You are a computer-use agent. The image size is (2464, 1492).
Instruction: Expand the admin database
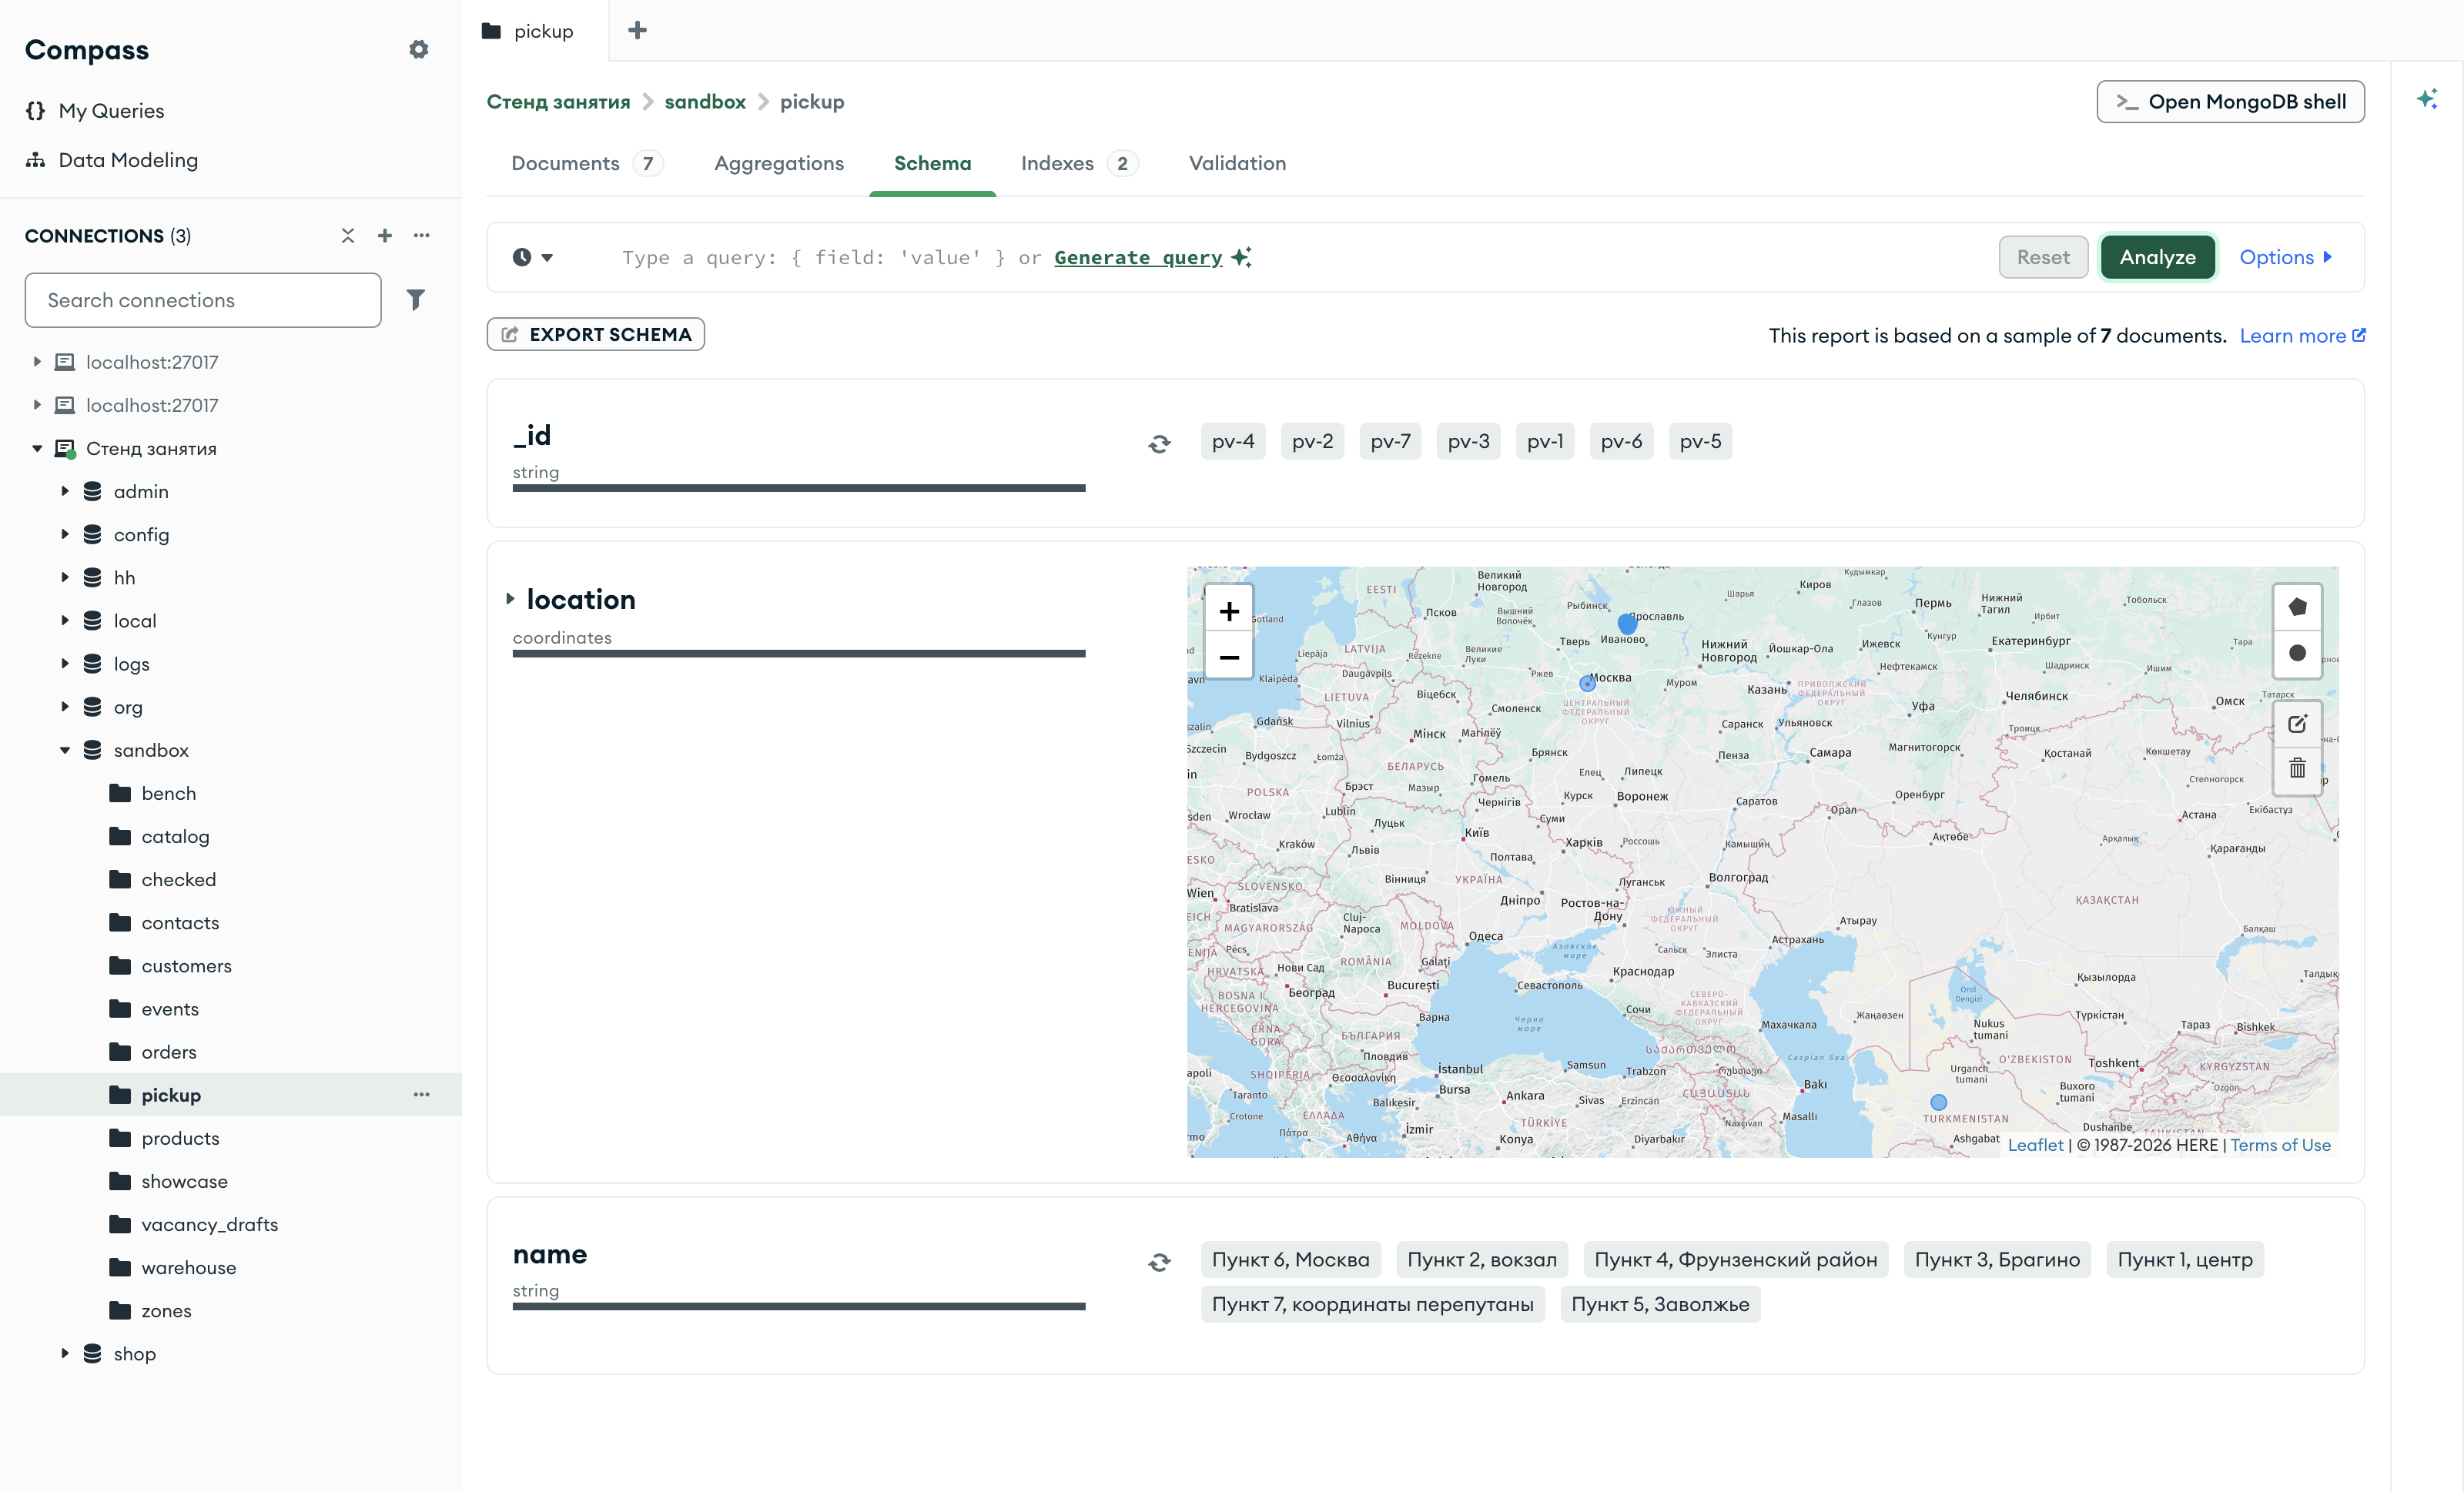coord(65,491)
